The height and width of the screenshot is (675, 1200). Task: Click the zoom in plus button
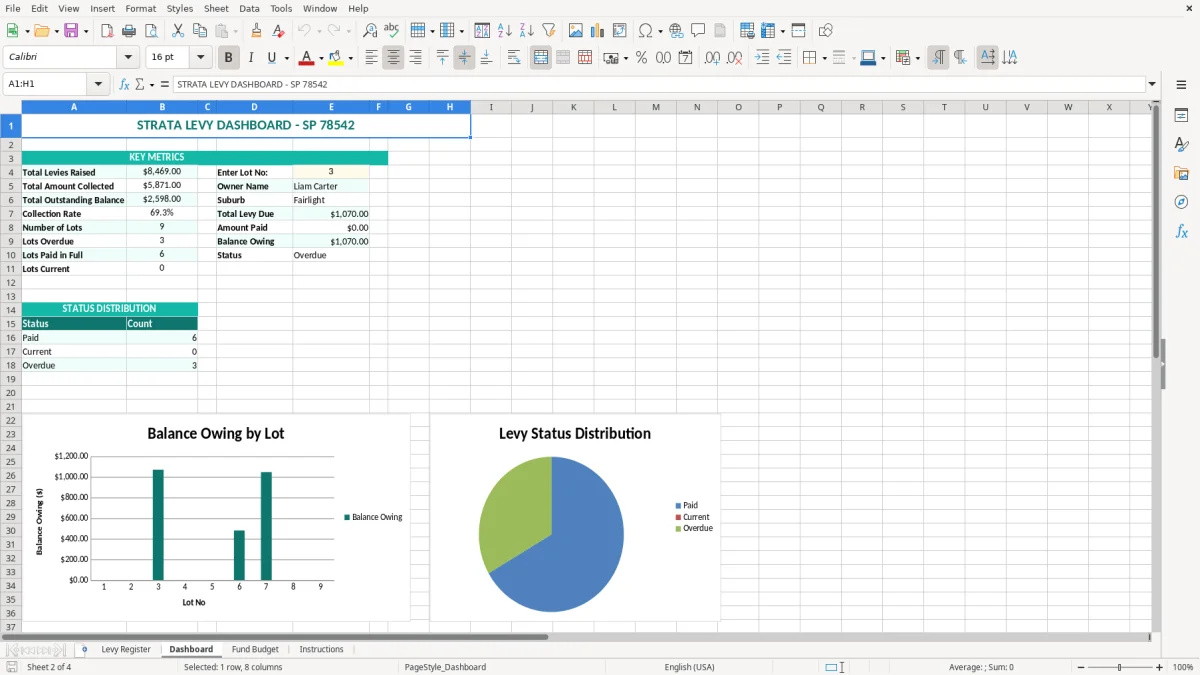(1160, 667)
